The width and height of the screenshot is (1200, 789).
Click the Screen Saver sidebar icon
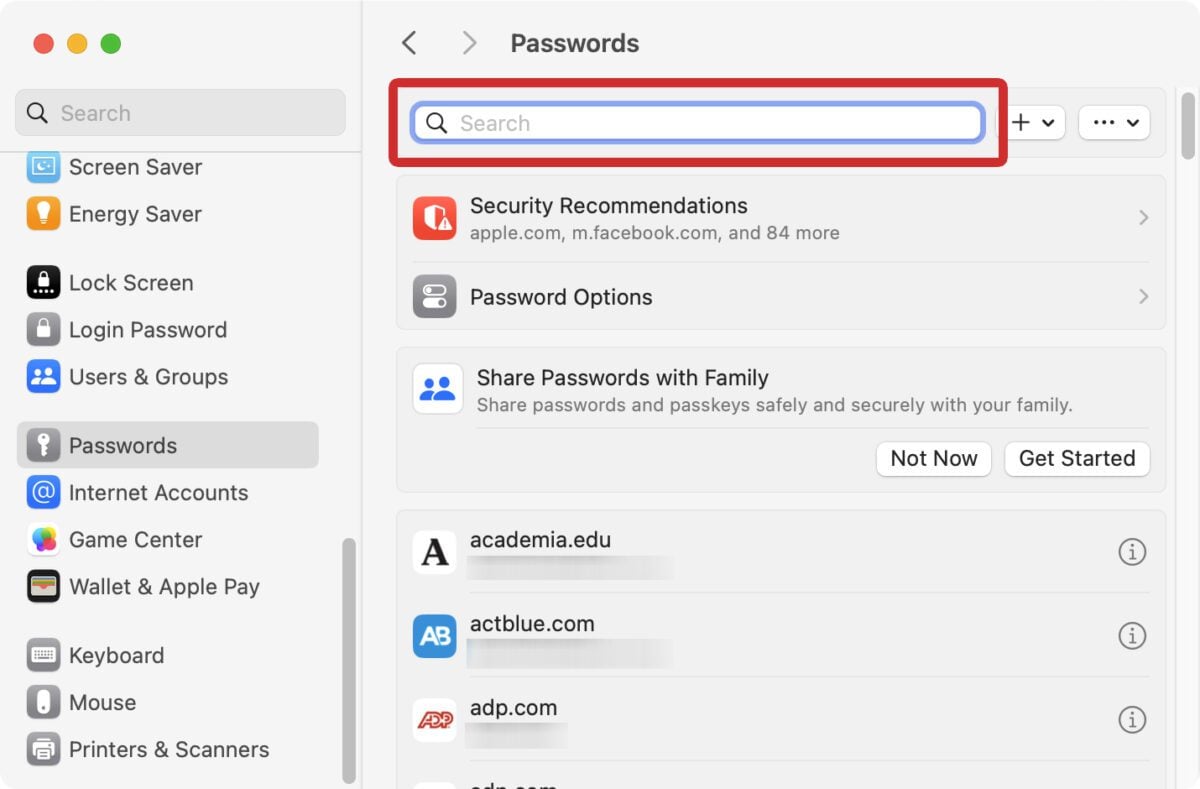42,166
